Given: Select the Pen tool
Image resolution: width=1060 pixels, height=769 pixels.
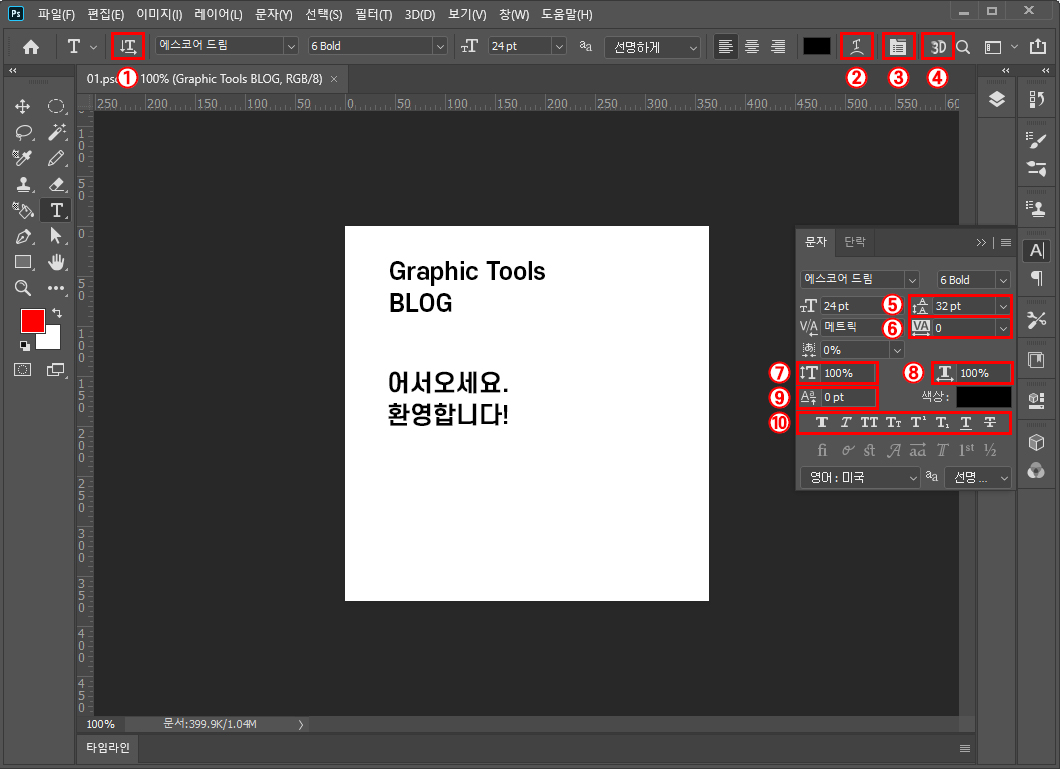Looking at the screenshot, I should [23, 236].
